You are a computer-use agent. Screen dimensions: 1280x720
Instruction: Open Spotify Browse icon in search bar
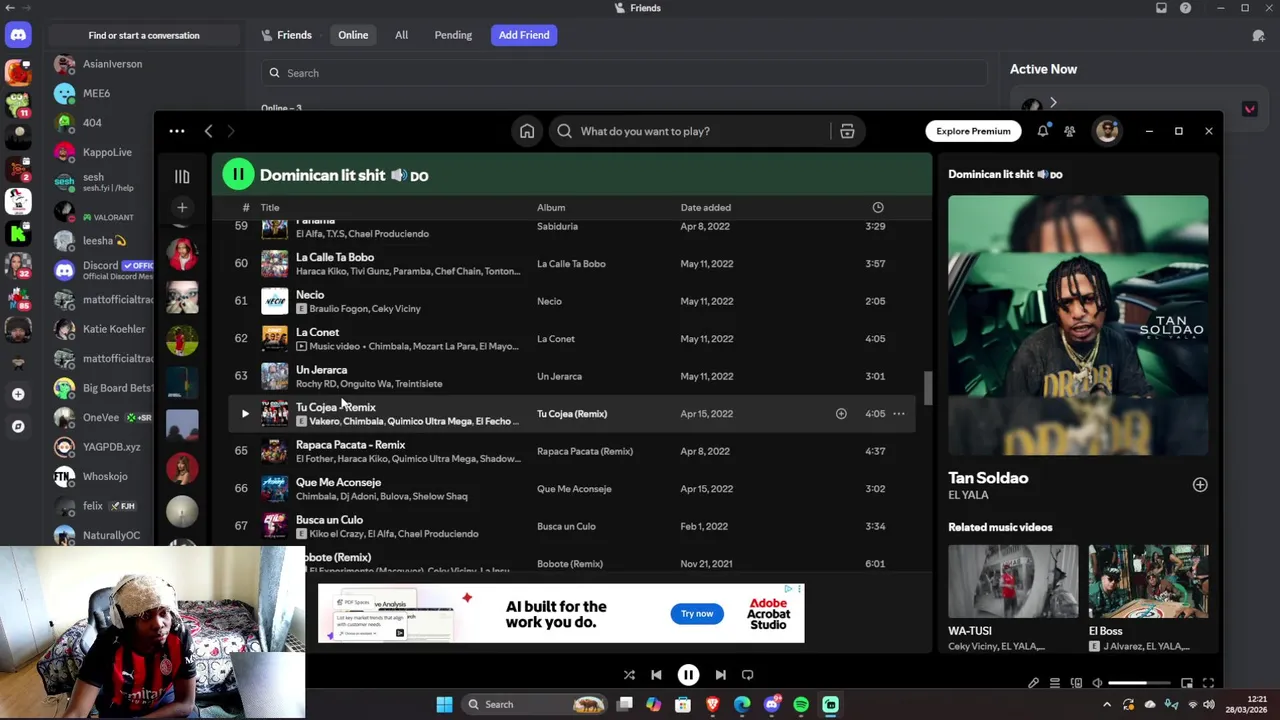847,131
